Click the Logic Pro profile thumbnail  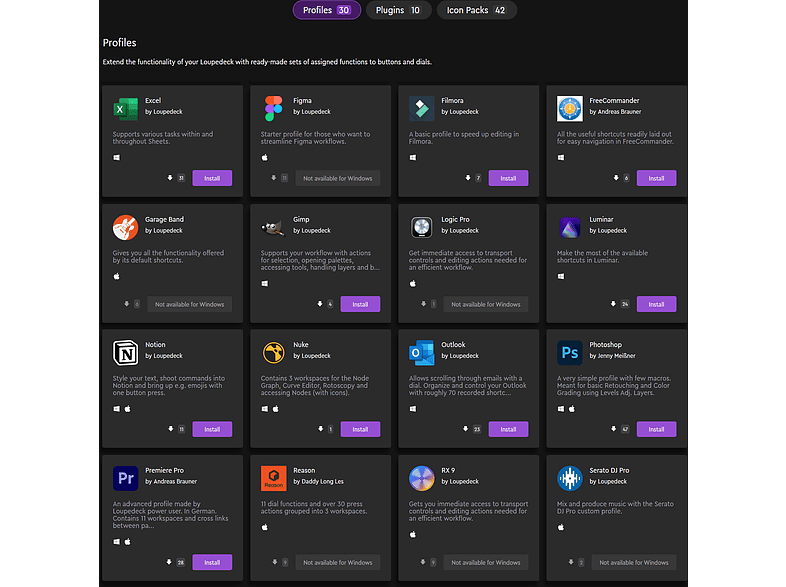421,227
